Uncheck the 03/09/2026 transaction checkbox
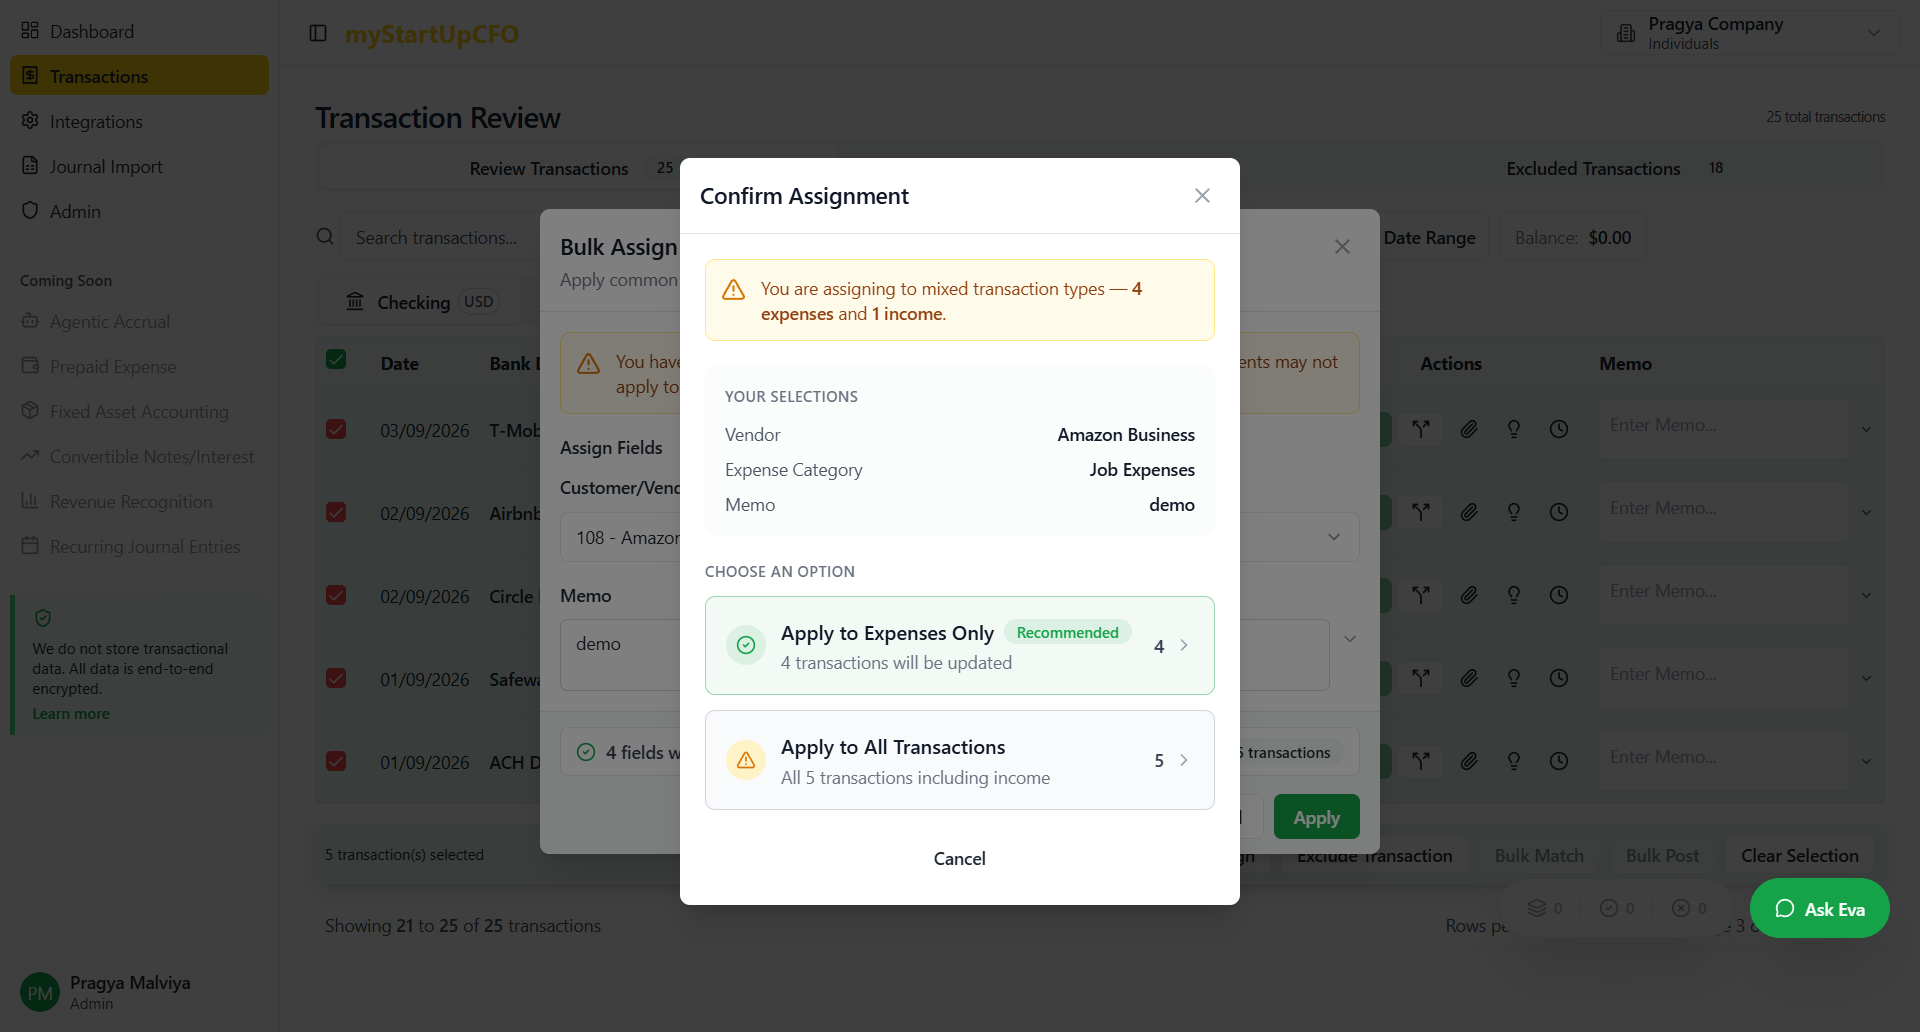 click(x=336, y=429)
